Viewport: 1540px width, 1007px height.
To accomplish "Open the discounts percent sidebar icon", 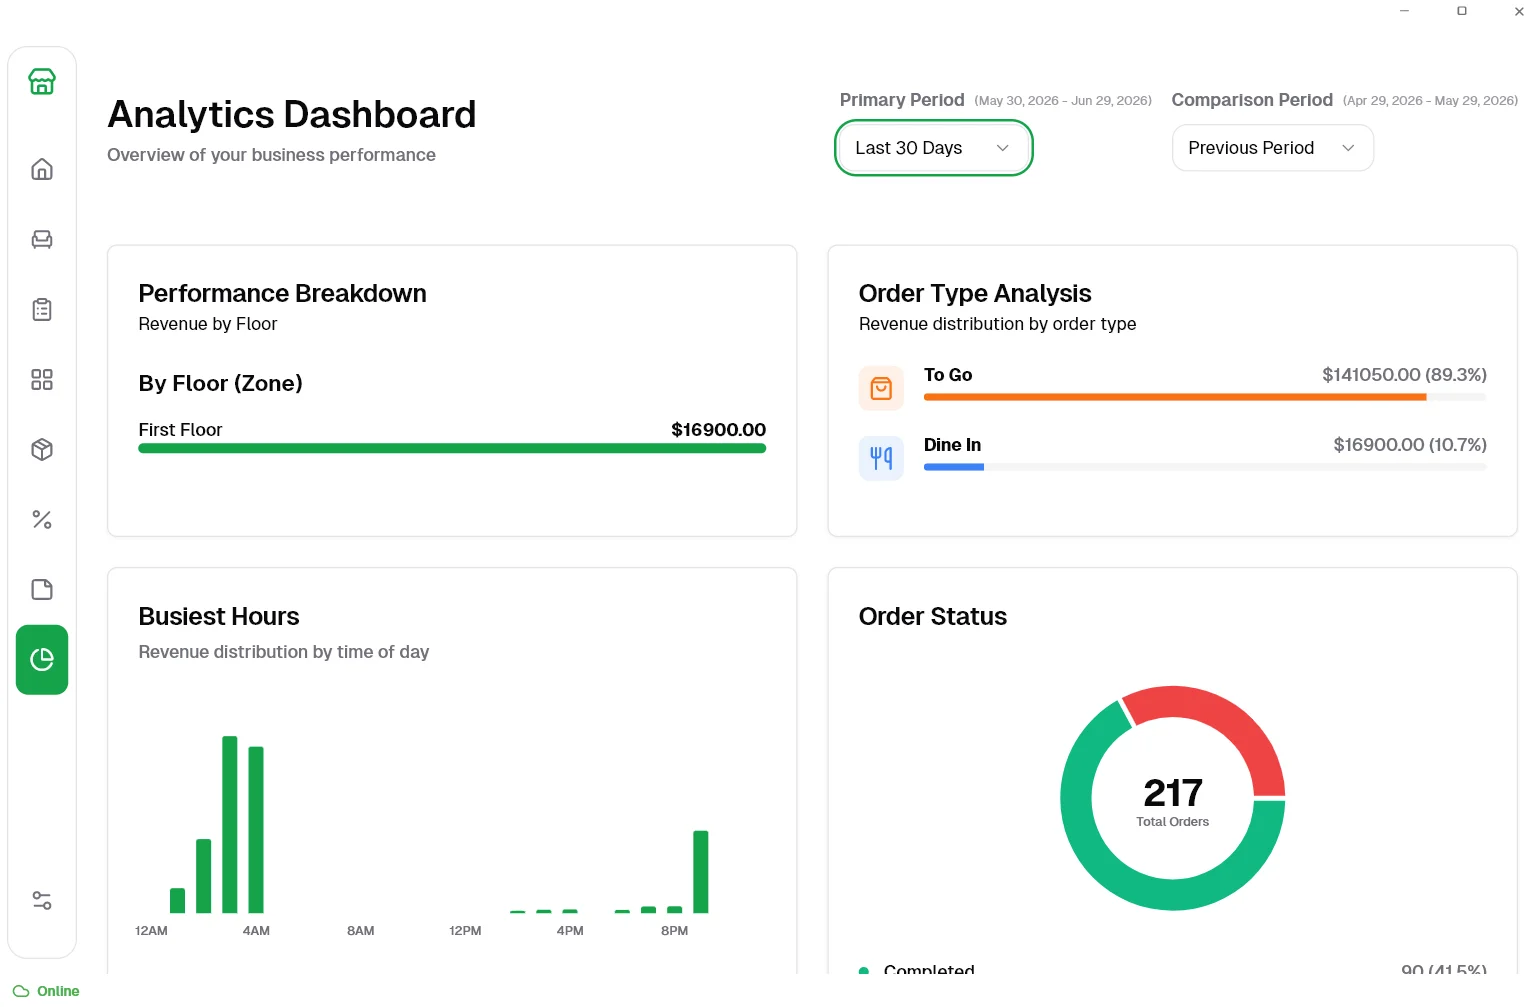I will 42,519.
